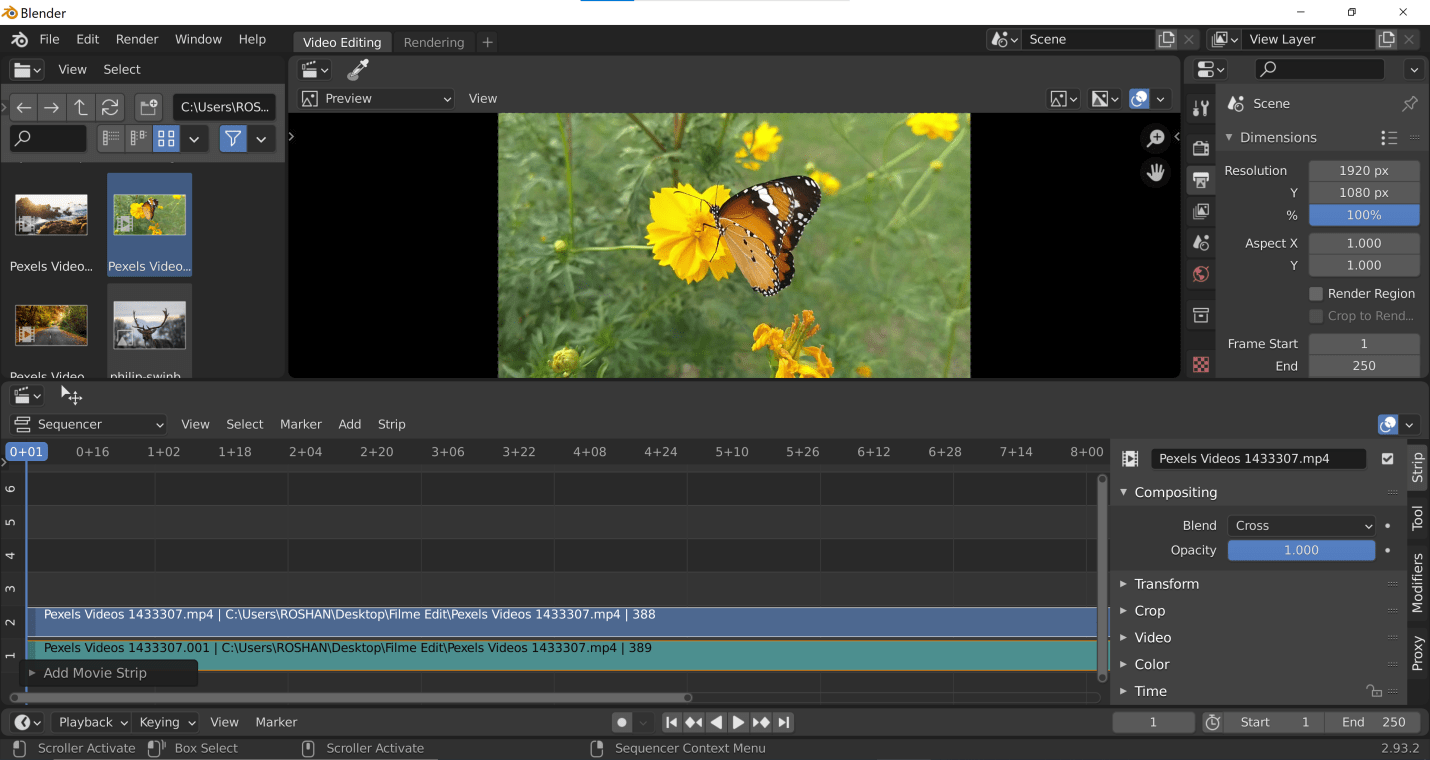This screenshot has height=760, width=1430.
Task: Click the refresh file list icon
Action: point(110,107)
